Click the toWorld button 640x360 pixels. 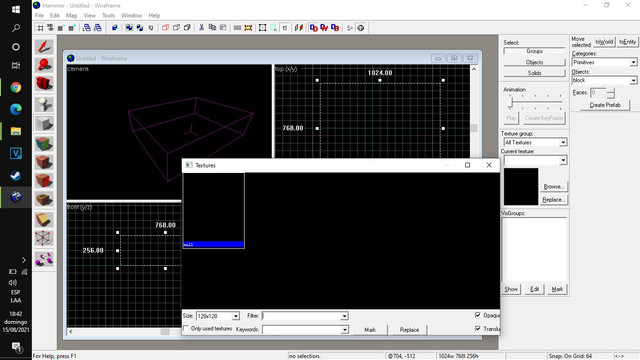[604, 42]
